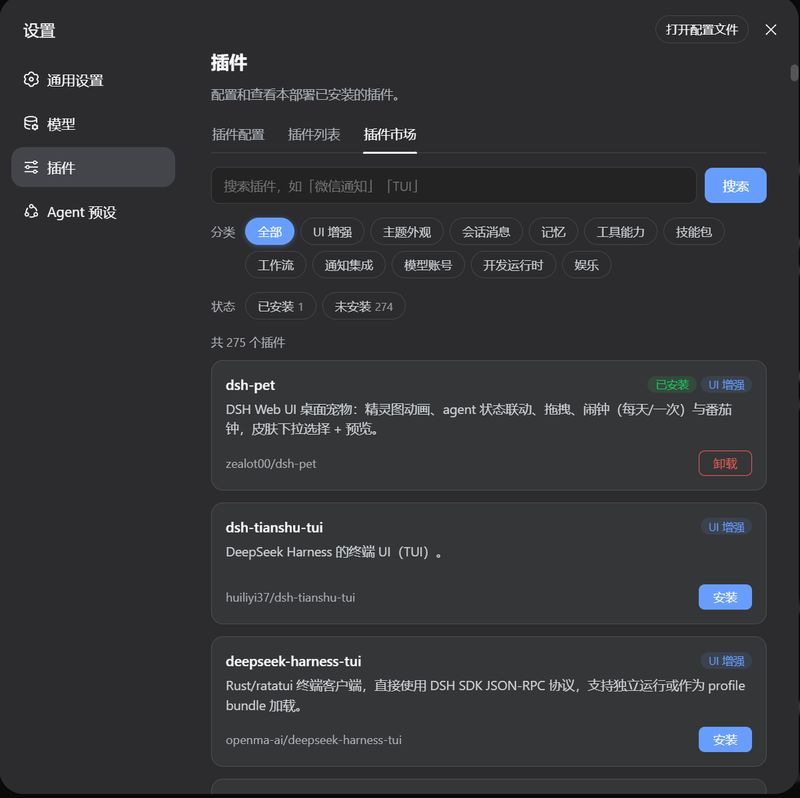Filter by 模型账号 category
Screen dimensions: 800x798
(x=428, y=265)
